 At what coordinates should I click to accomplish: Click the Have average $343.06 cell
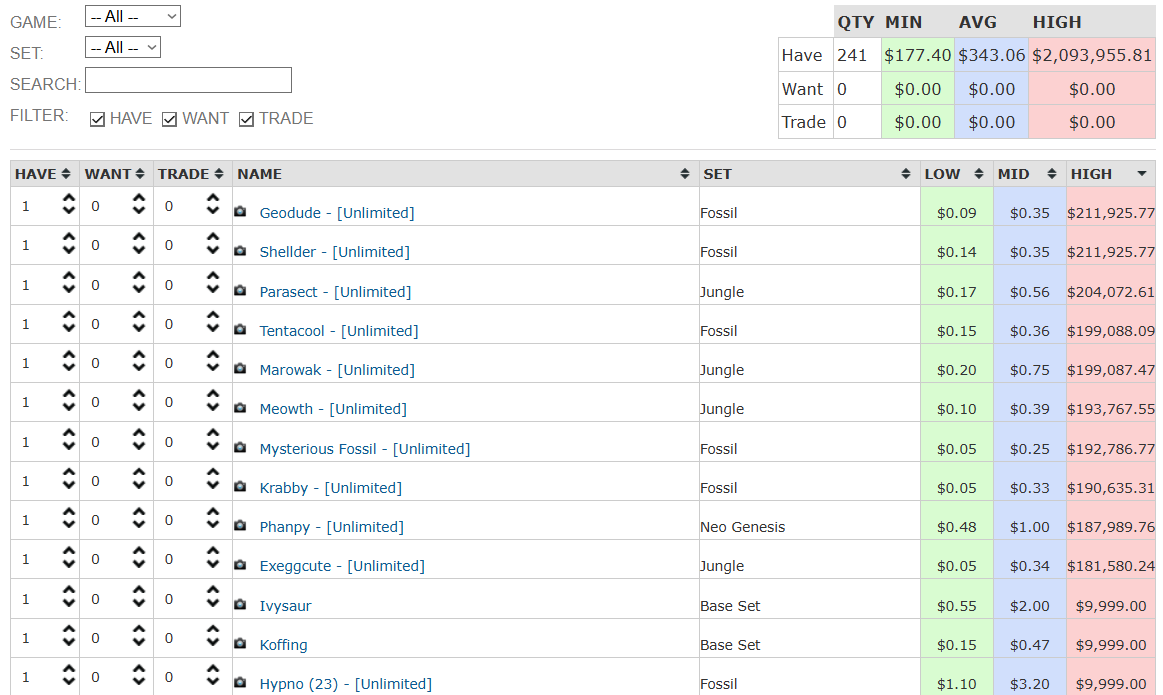(x=992, y=55)
